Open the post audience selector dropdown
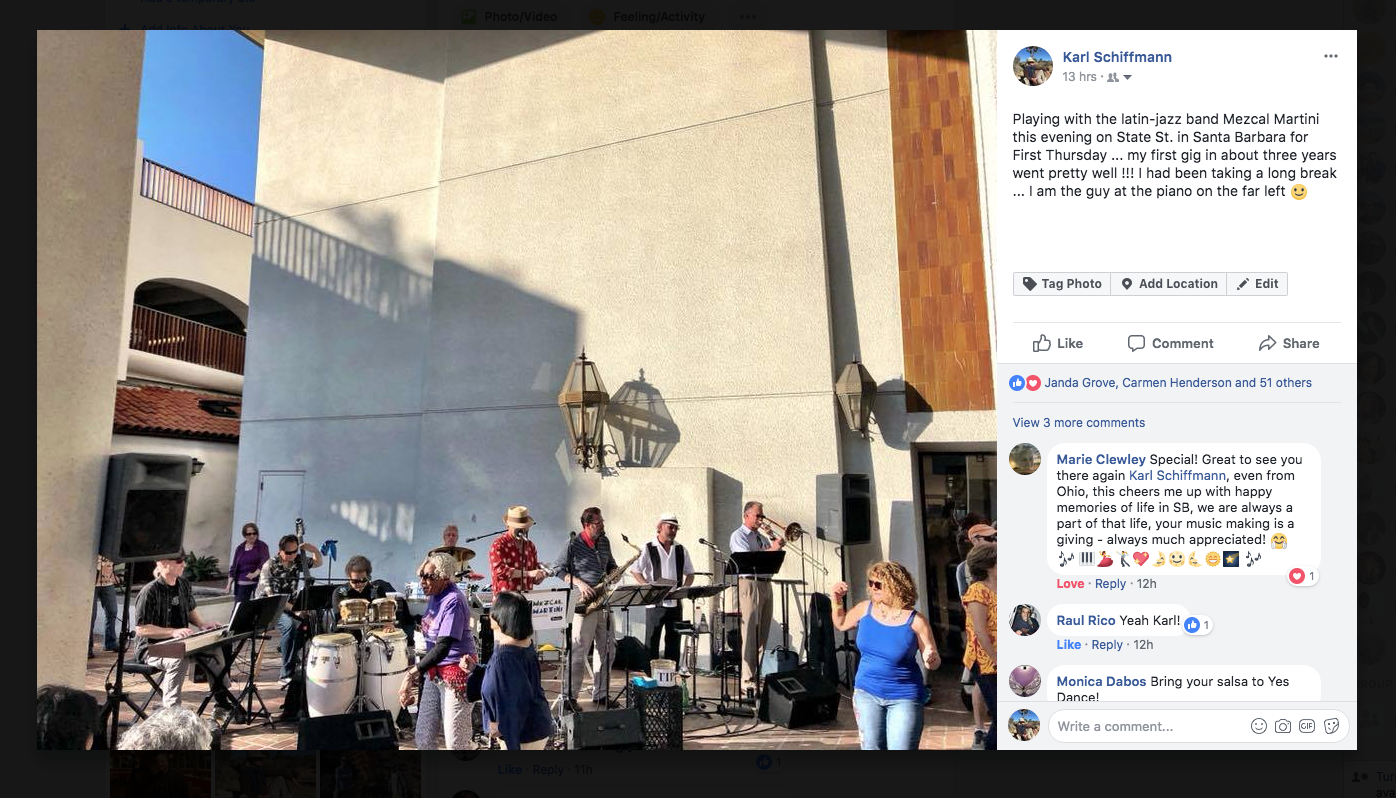1396x798 pixels. (x=1119, y=77)
